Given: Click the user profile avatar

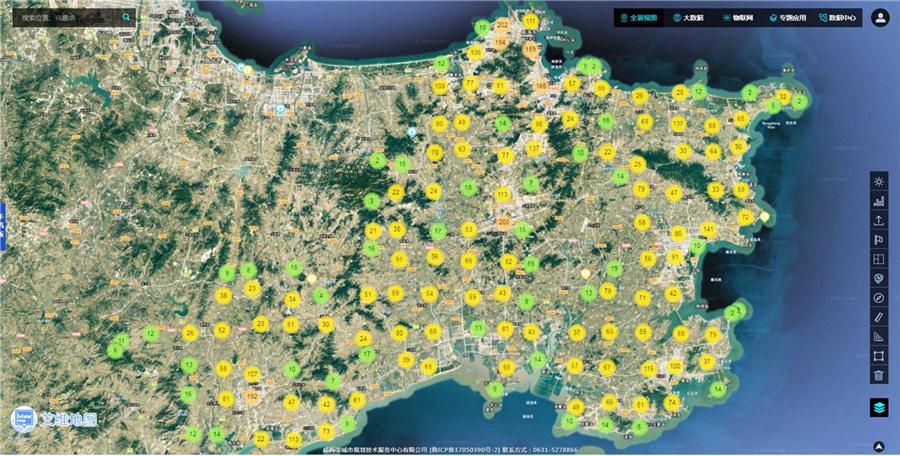Looking at the screenshot, I should point(880,18).
